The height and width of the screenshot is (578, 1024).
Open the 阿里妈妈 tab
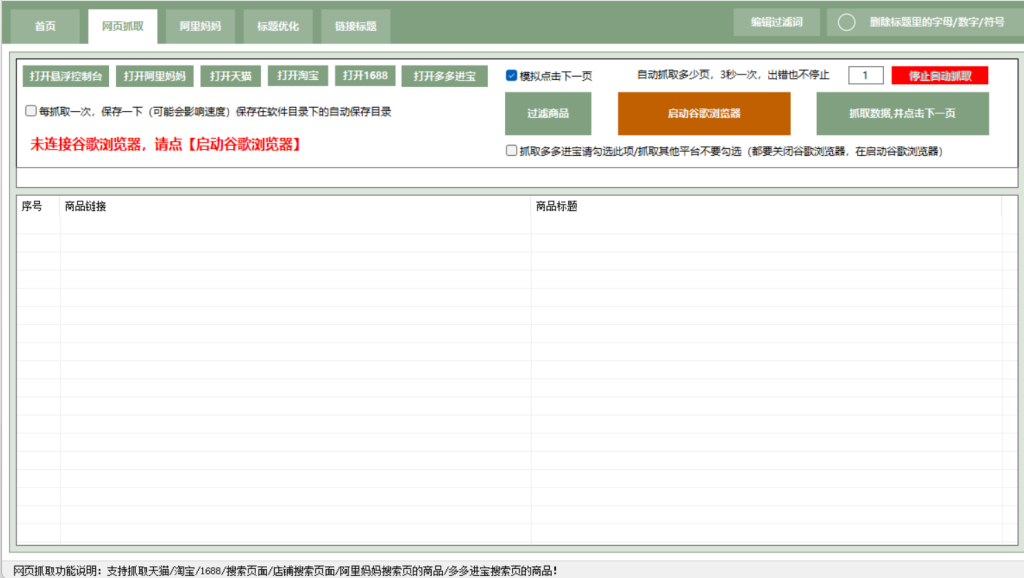pyautogui.click(x=200, y=26)
